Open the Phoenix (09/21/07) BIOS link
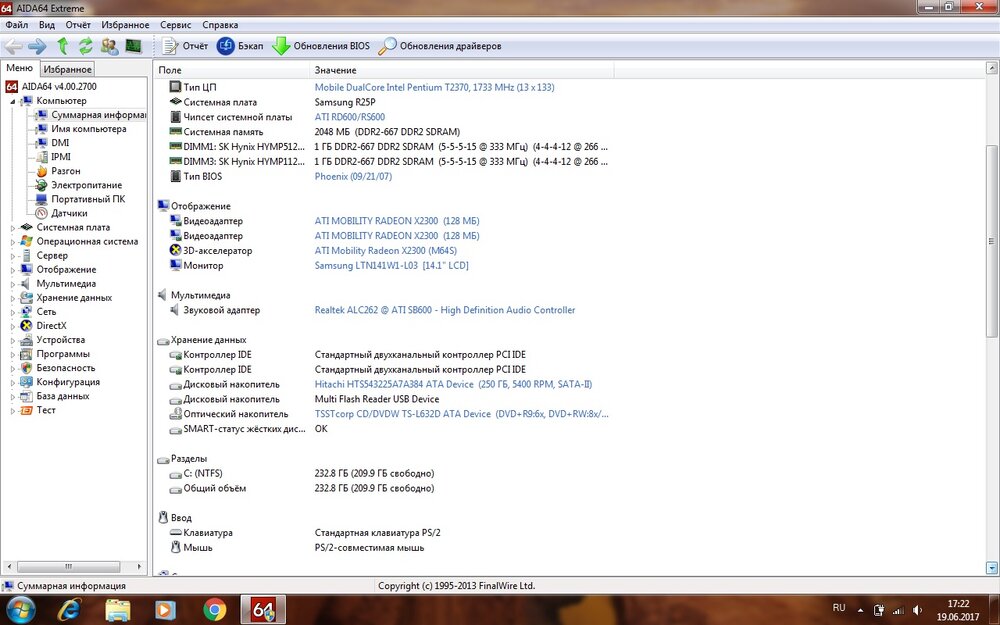Image resolution: width=1000 pixels, height=625 pixels. (x=353, y=176)
